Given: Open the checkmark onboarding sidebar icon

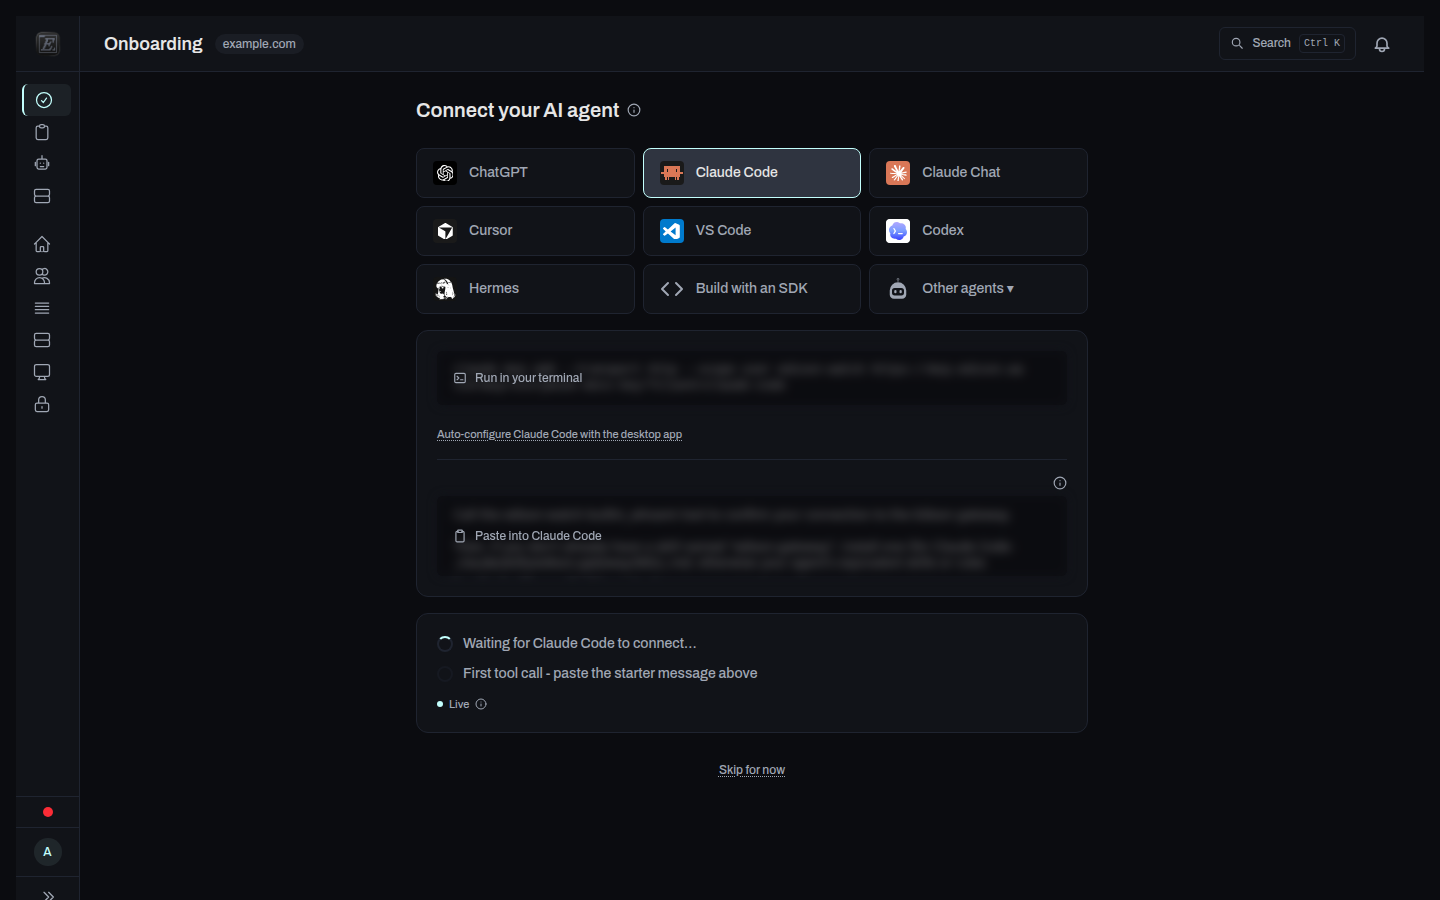Looking at the screenshot, I should (44, 100).
